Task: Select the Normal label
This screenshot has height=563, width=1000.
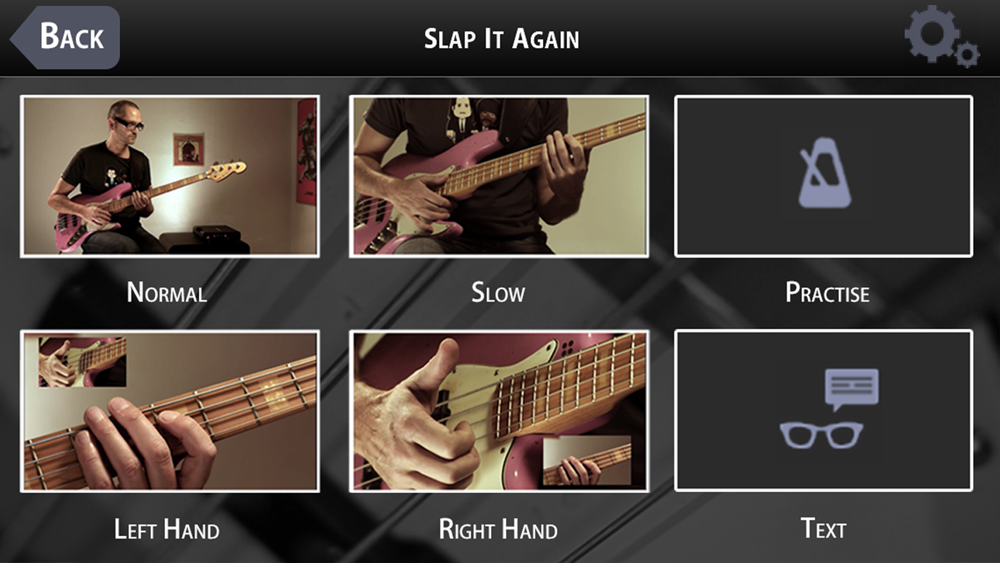Action: pyautogui.click(x=167, y=293)
